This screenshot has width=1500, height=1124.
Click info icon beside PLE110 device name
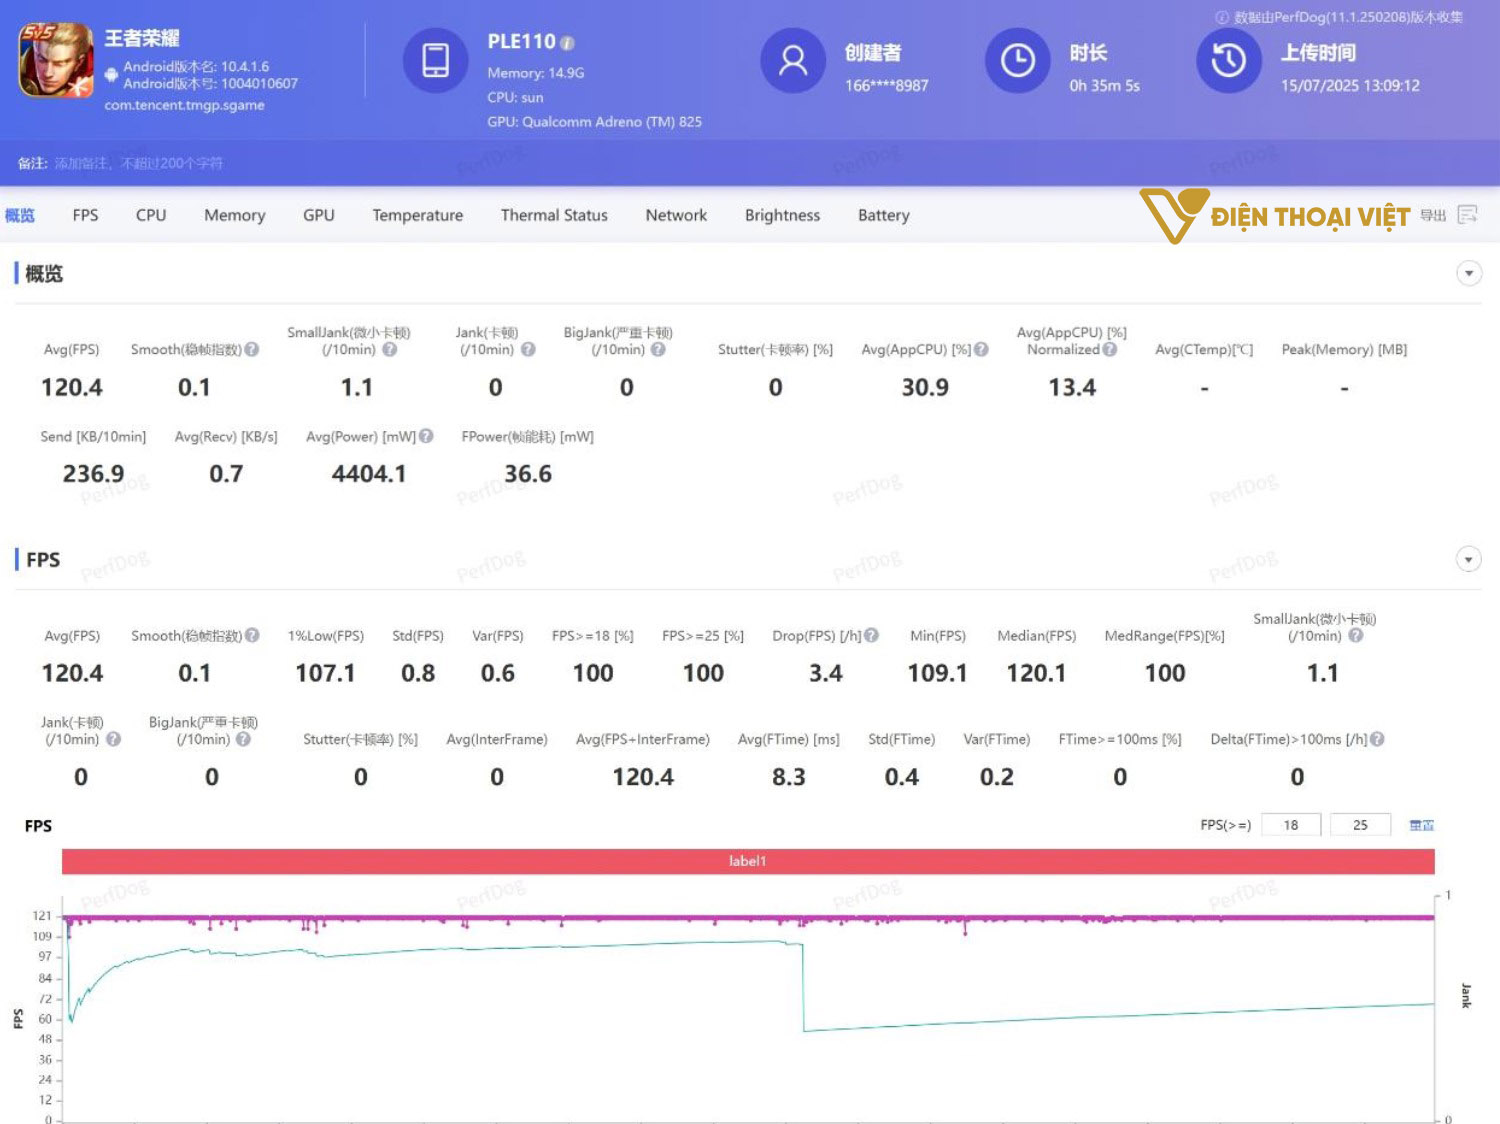568,43
